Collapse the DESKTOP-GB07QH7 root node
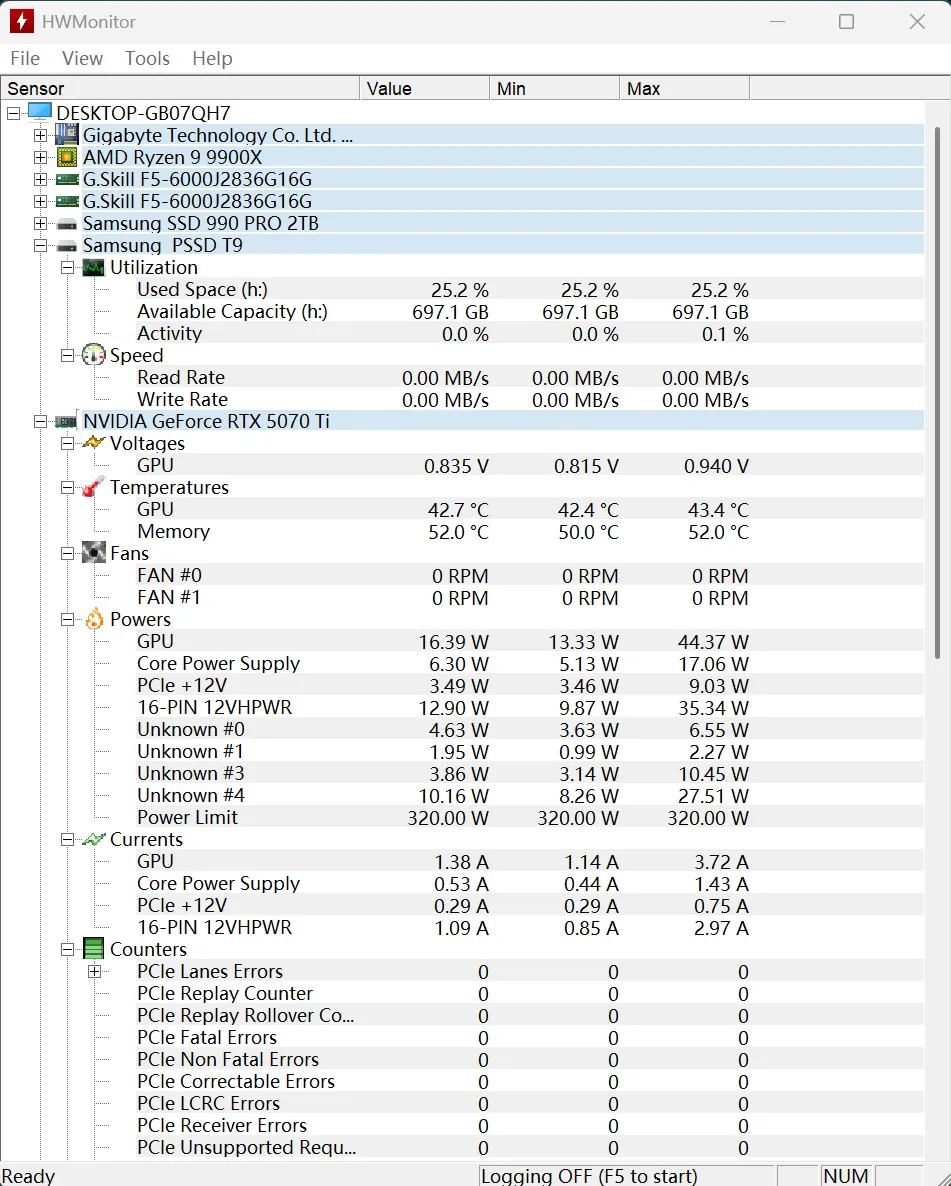951x1186 pixels. click(x=14, y=113)
